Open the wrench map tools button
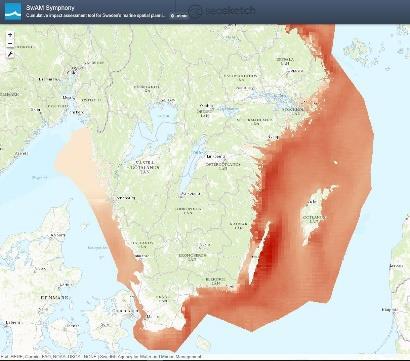The image size is (410, 361). pyautogui.click(x=10, y=54)
